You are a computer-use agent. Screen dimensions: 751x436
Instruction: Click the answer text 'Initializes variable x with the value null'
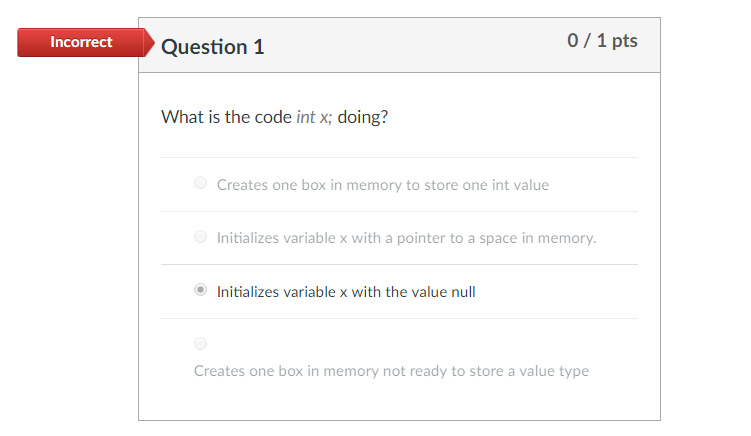[x=346, y=292]
